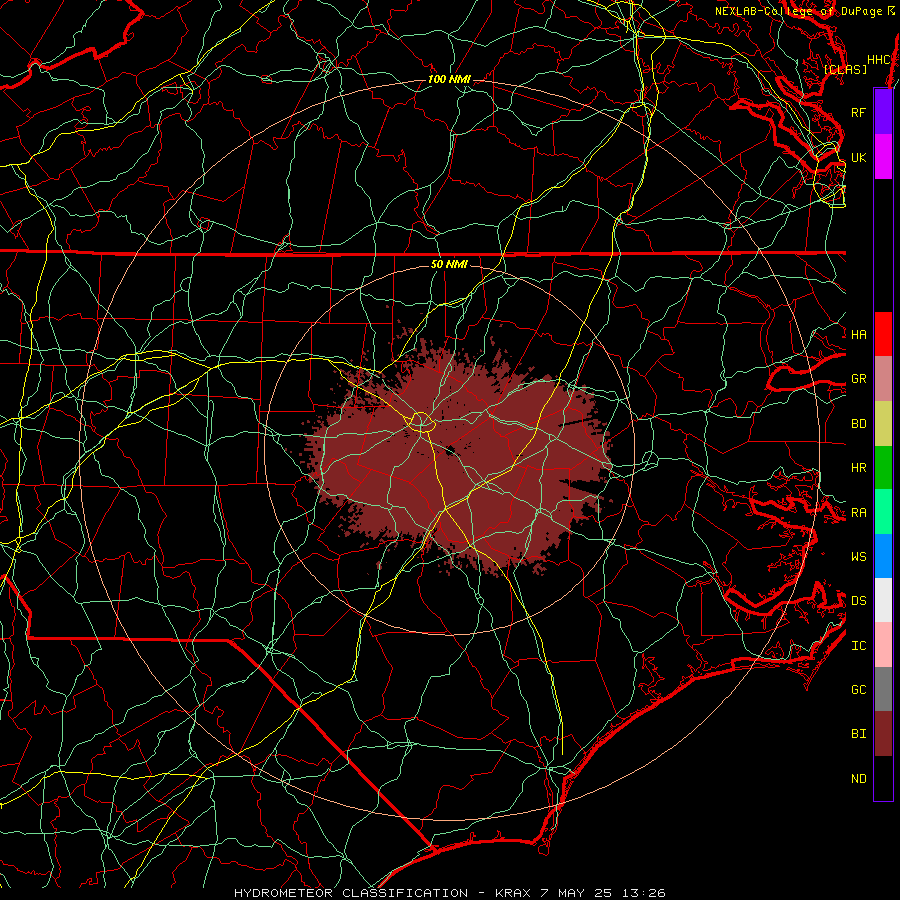Click the DS white legend swatch
The width and height of the screenshot is (900, 900).
tap(883, 600)
